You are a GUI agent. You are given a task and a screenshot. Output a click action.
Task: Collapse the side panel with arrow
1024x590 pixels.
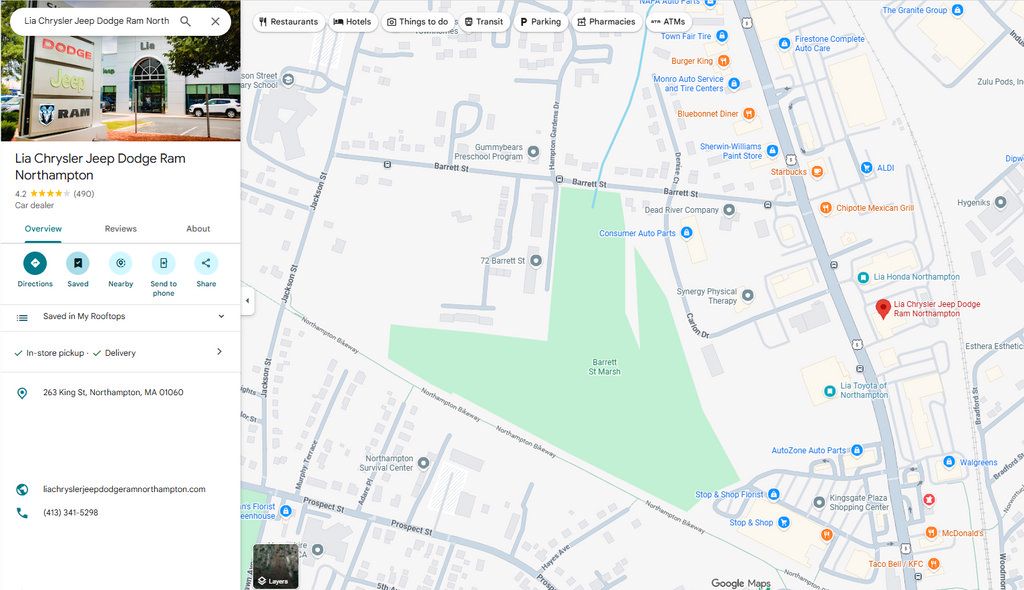tap(247, 301)
